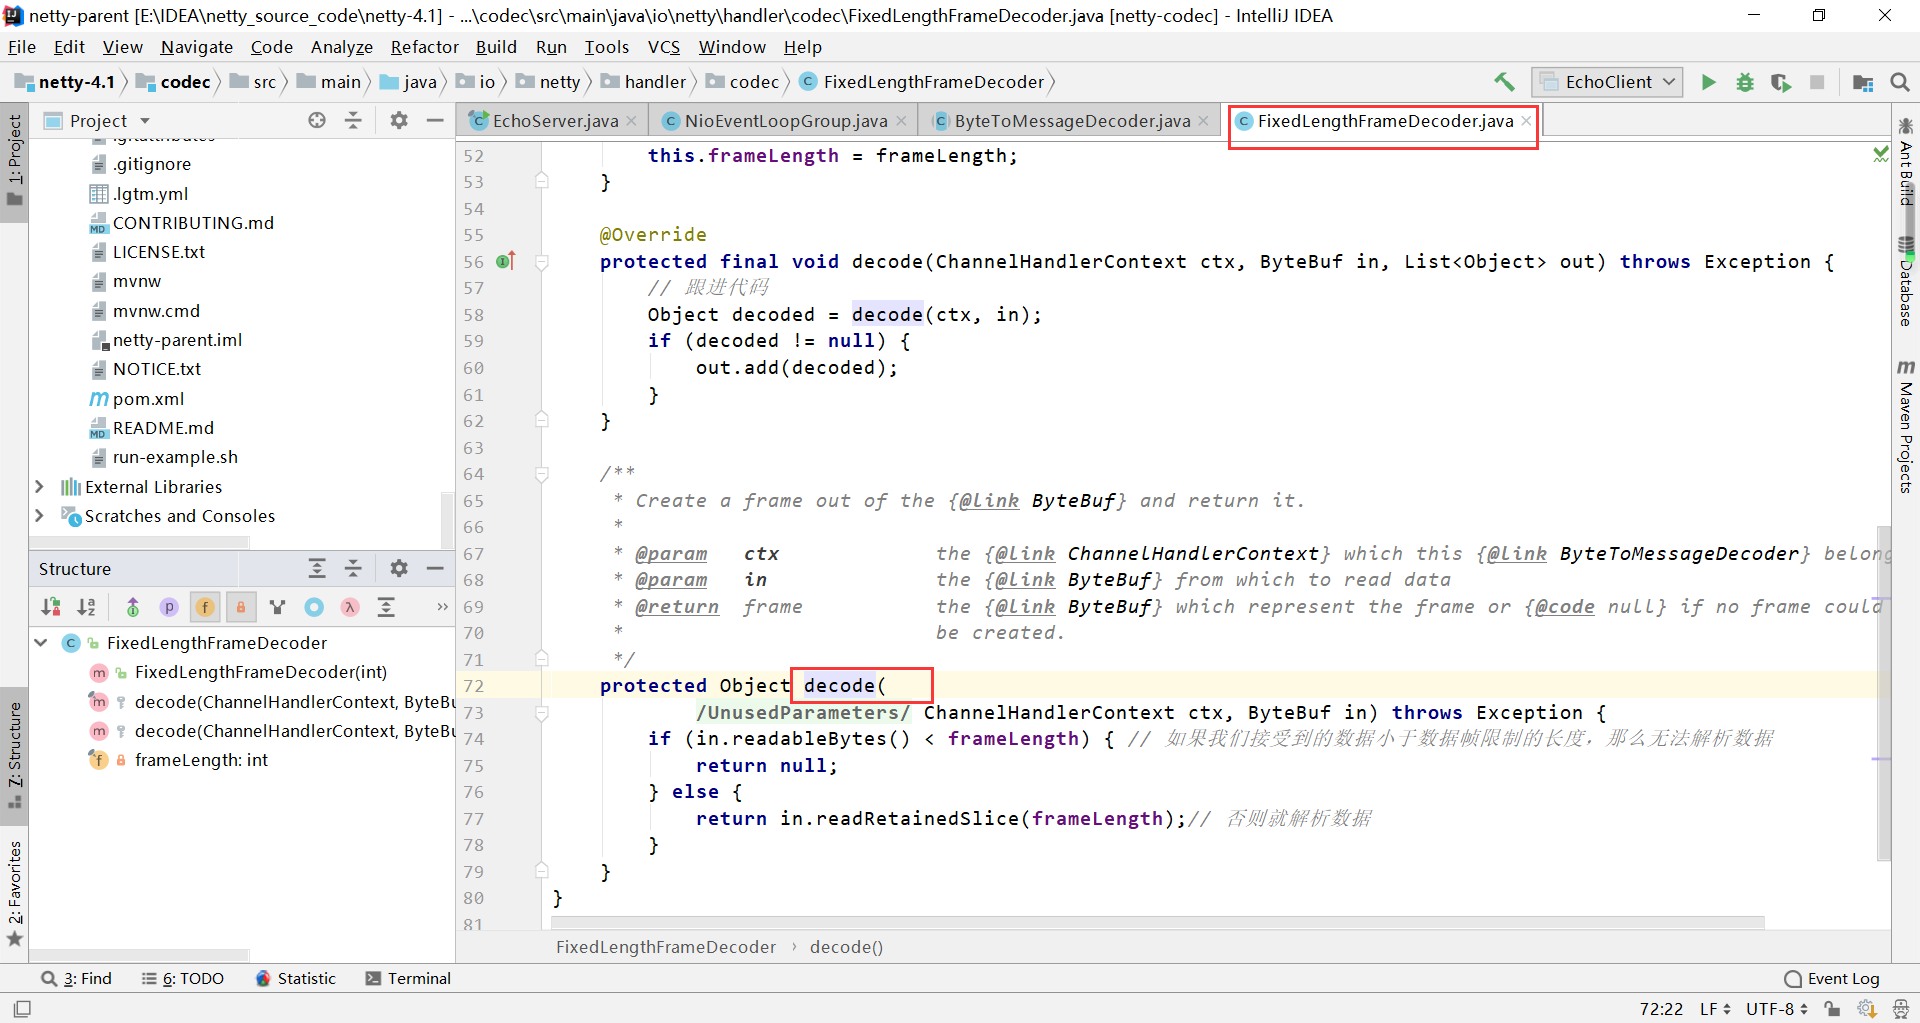
Task: Open the Refactor menu
Action: pos(424,47)
